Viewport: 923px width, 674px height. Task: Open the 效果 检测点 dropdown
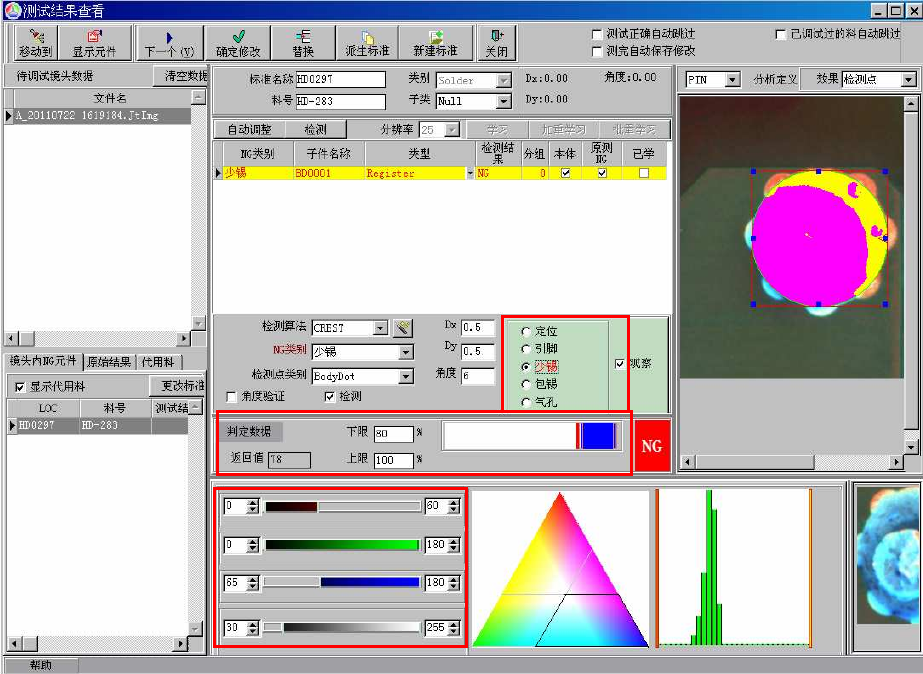coord(908,79)
